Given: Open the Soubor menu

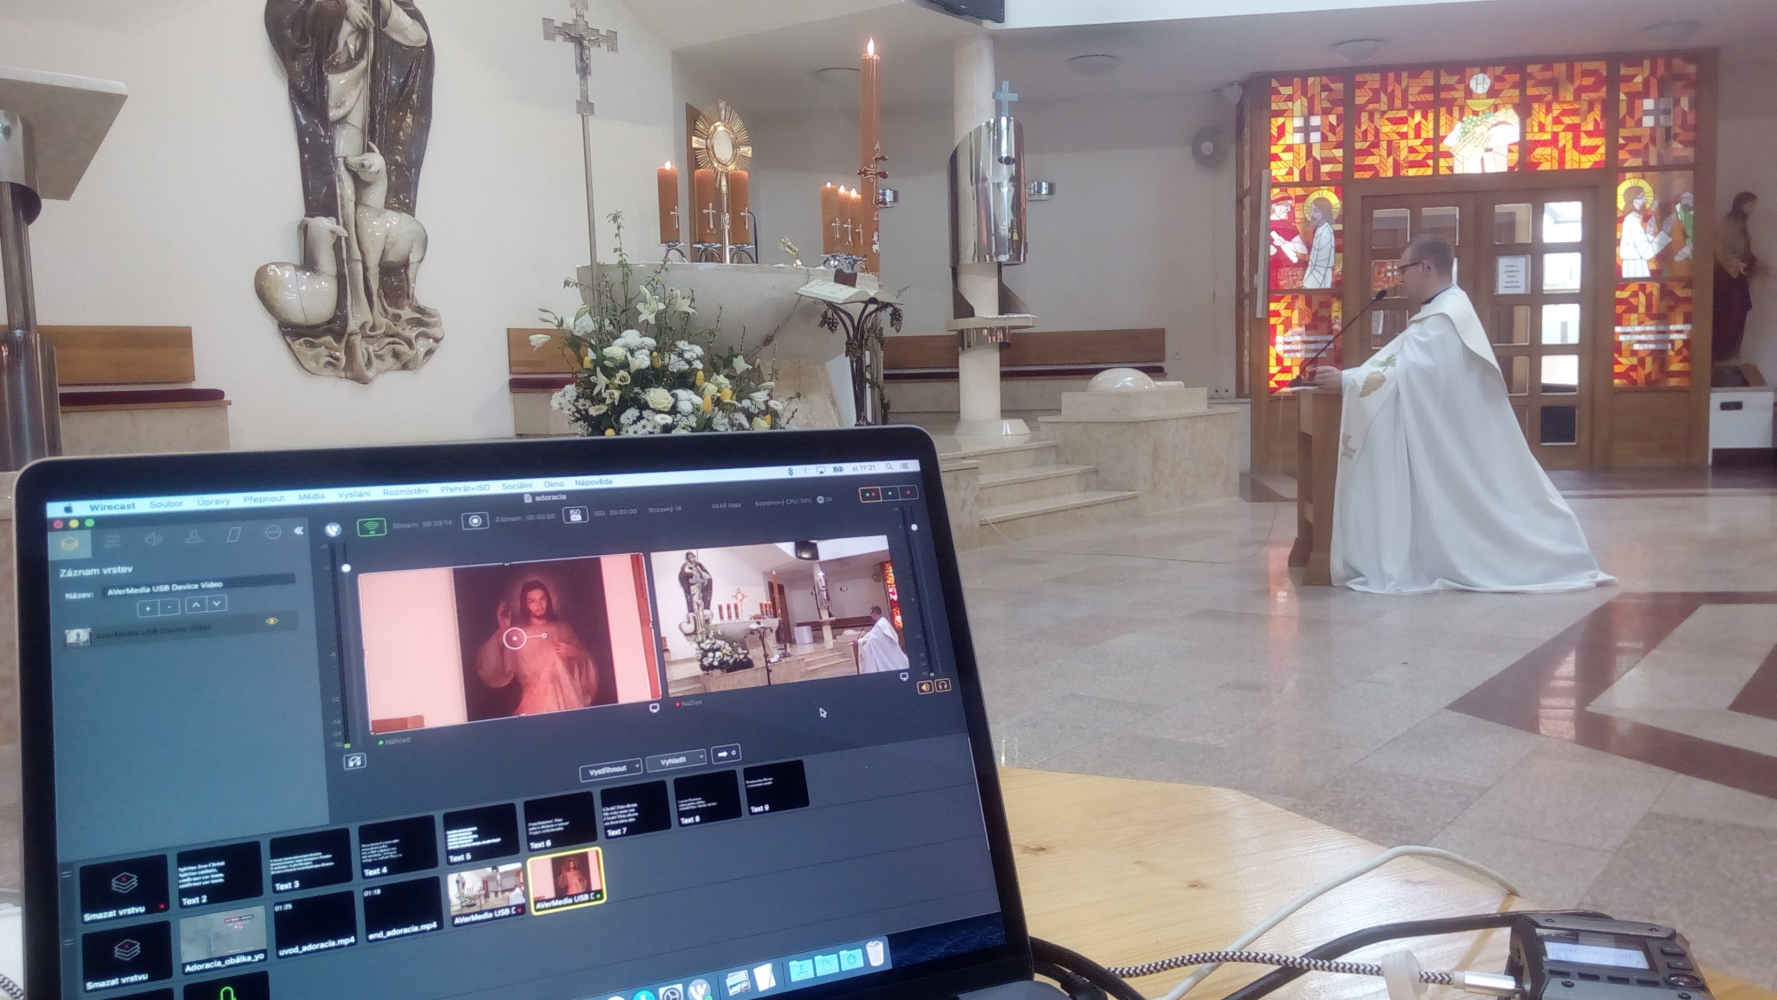Looking at the screenshot, I should tap(166, 504).
